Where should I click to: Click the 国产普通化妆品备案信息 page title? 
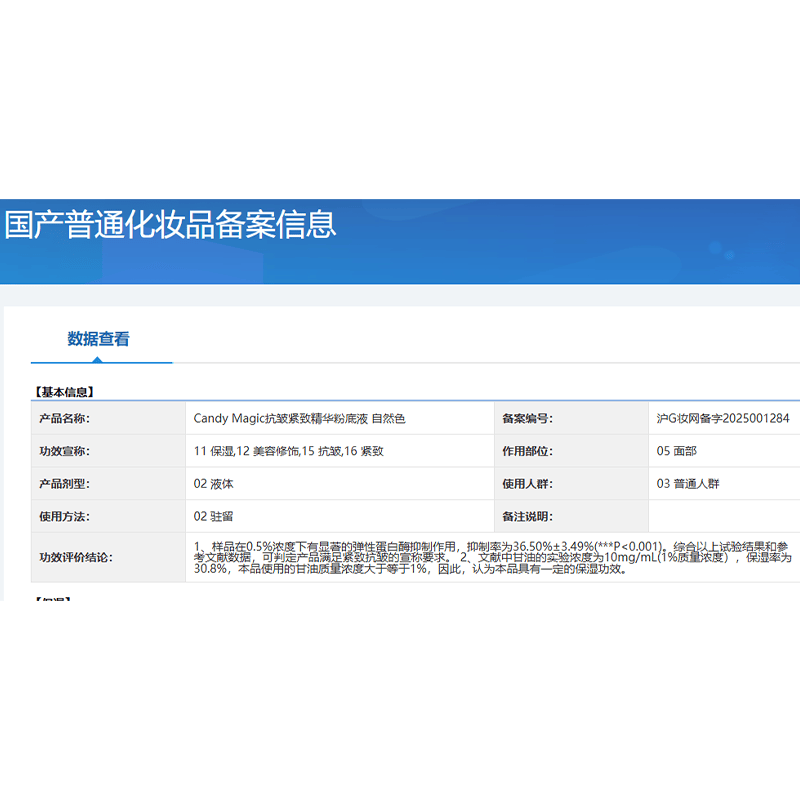pos(170,225)
